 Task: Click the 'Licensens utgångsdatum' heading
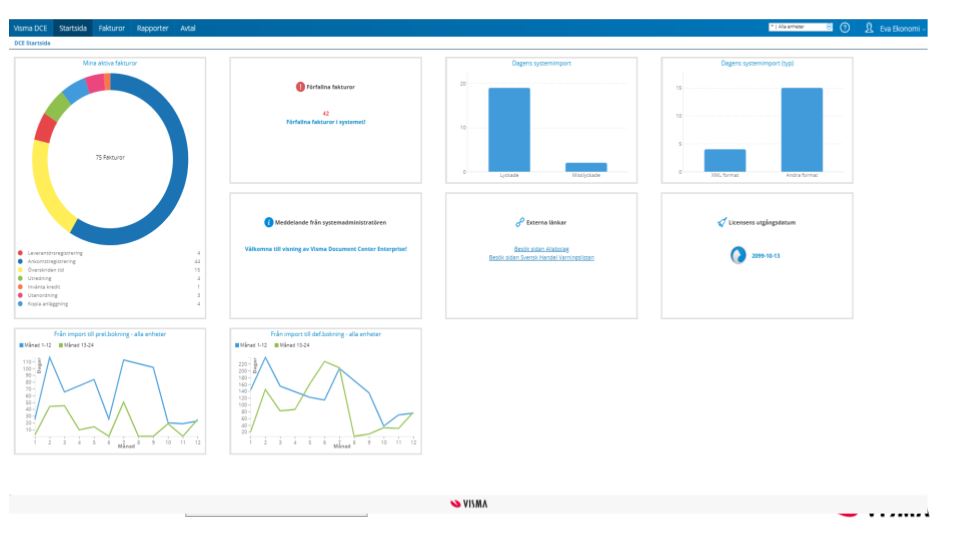coord(762,222)
